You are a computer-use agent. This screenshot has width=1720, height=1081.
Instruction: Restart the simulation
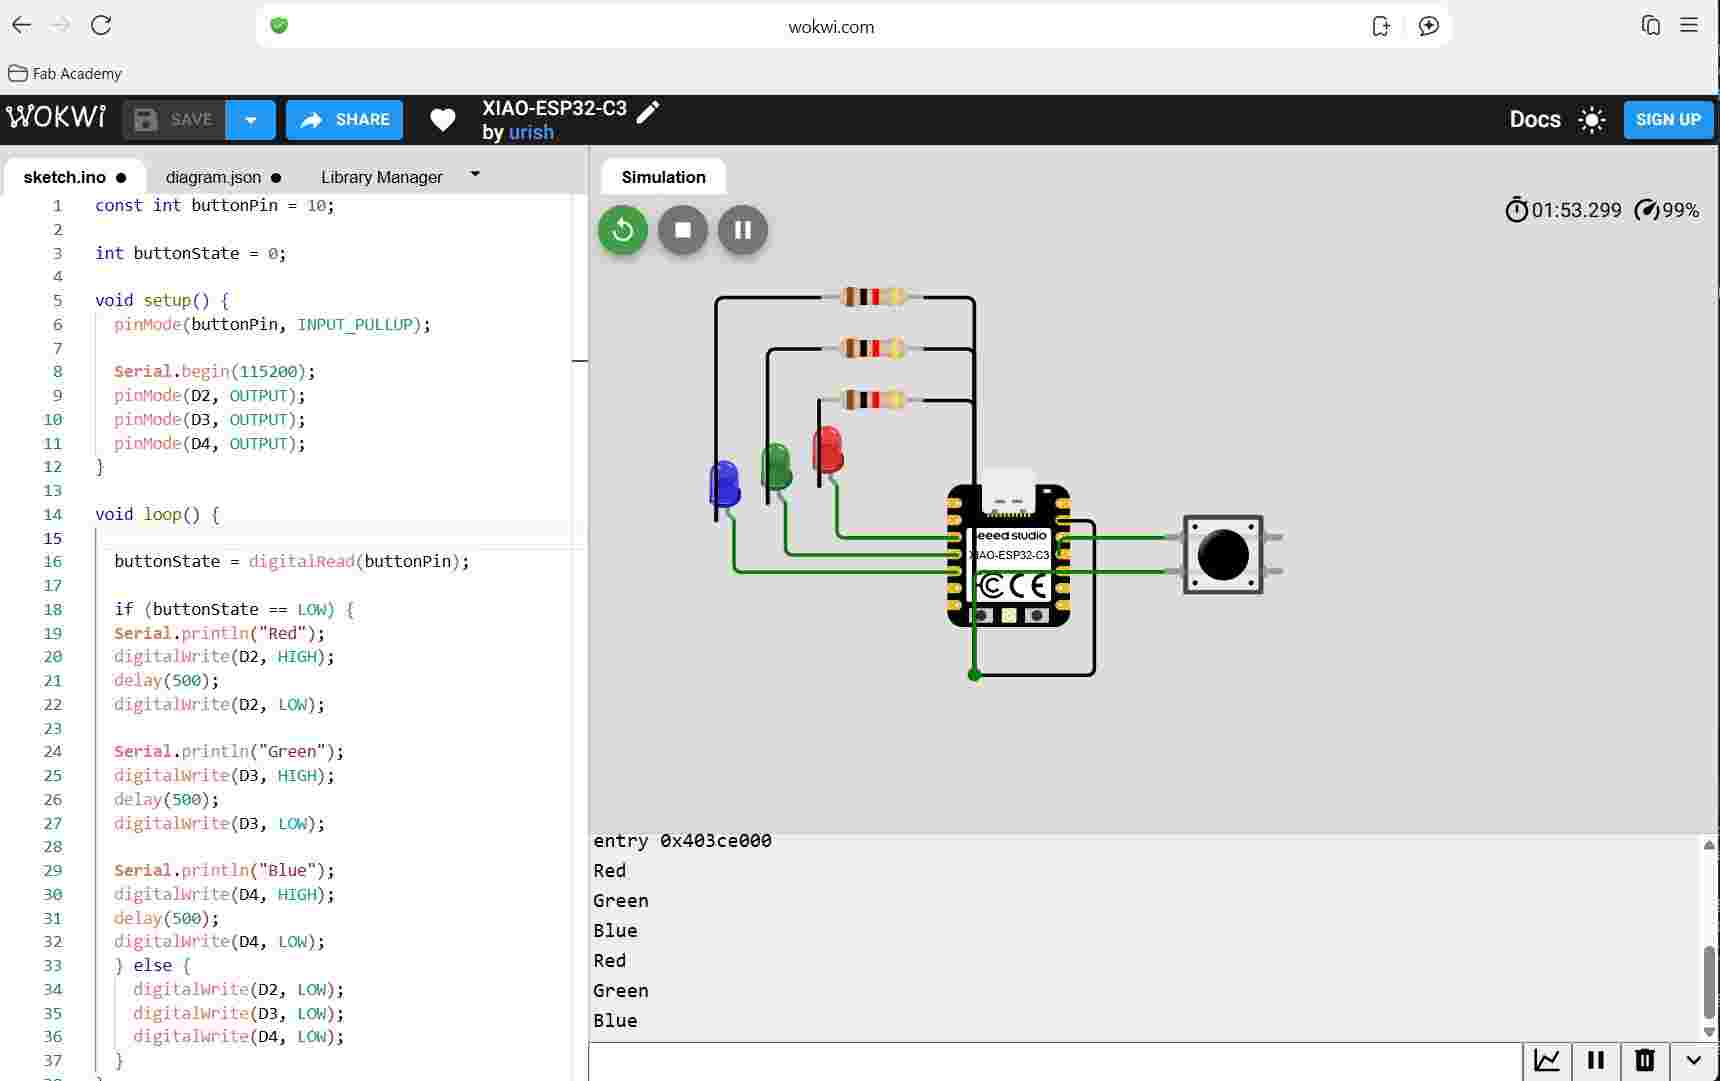623,230
